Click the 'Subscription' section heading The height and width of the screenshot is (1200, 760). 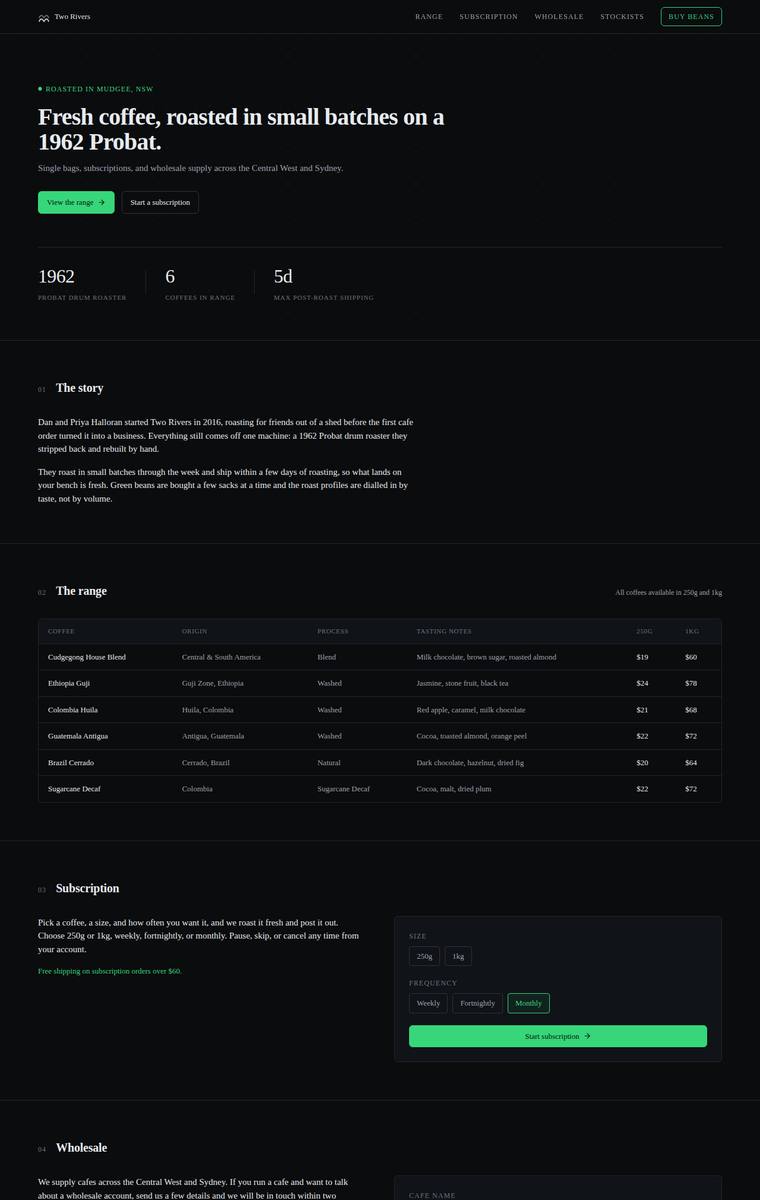tap(87, 888)
